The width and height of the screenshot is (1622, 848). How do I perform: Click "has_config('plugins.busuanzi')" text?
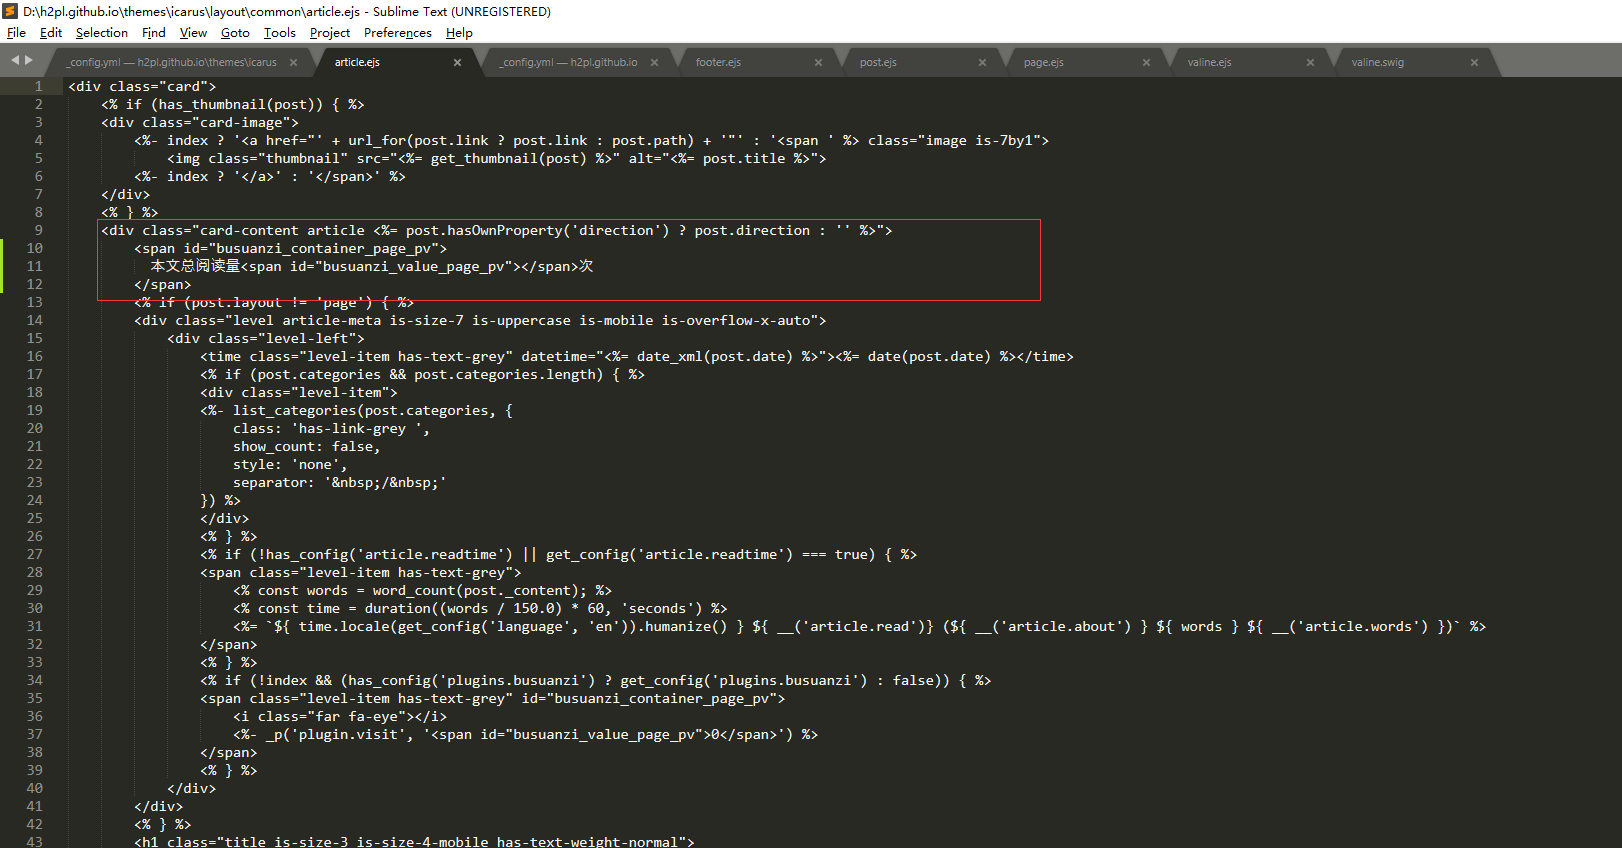pyautogui.click(x=472, y=680)
